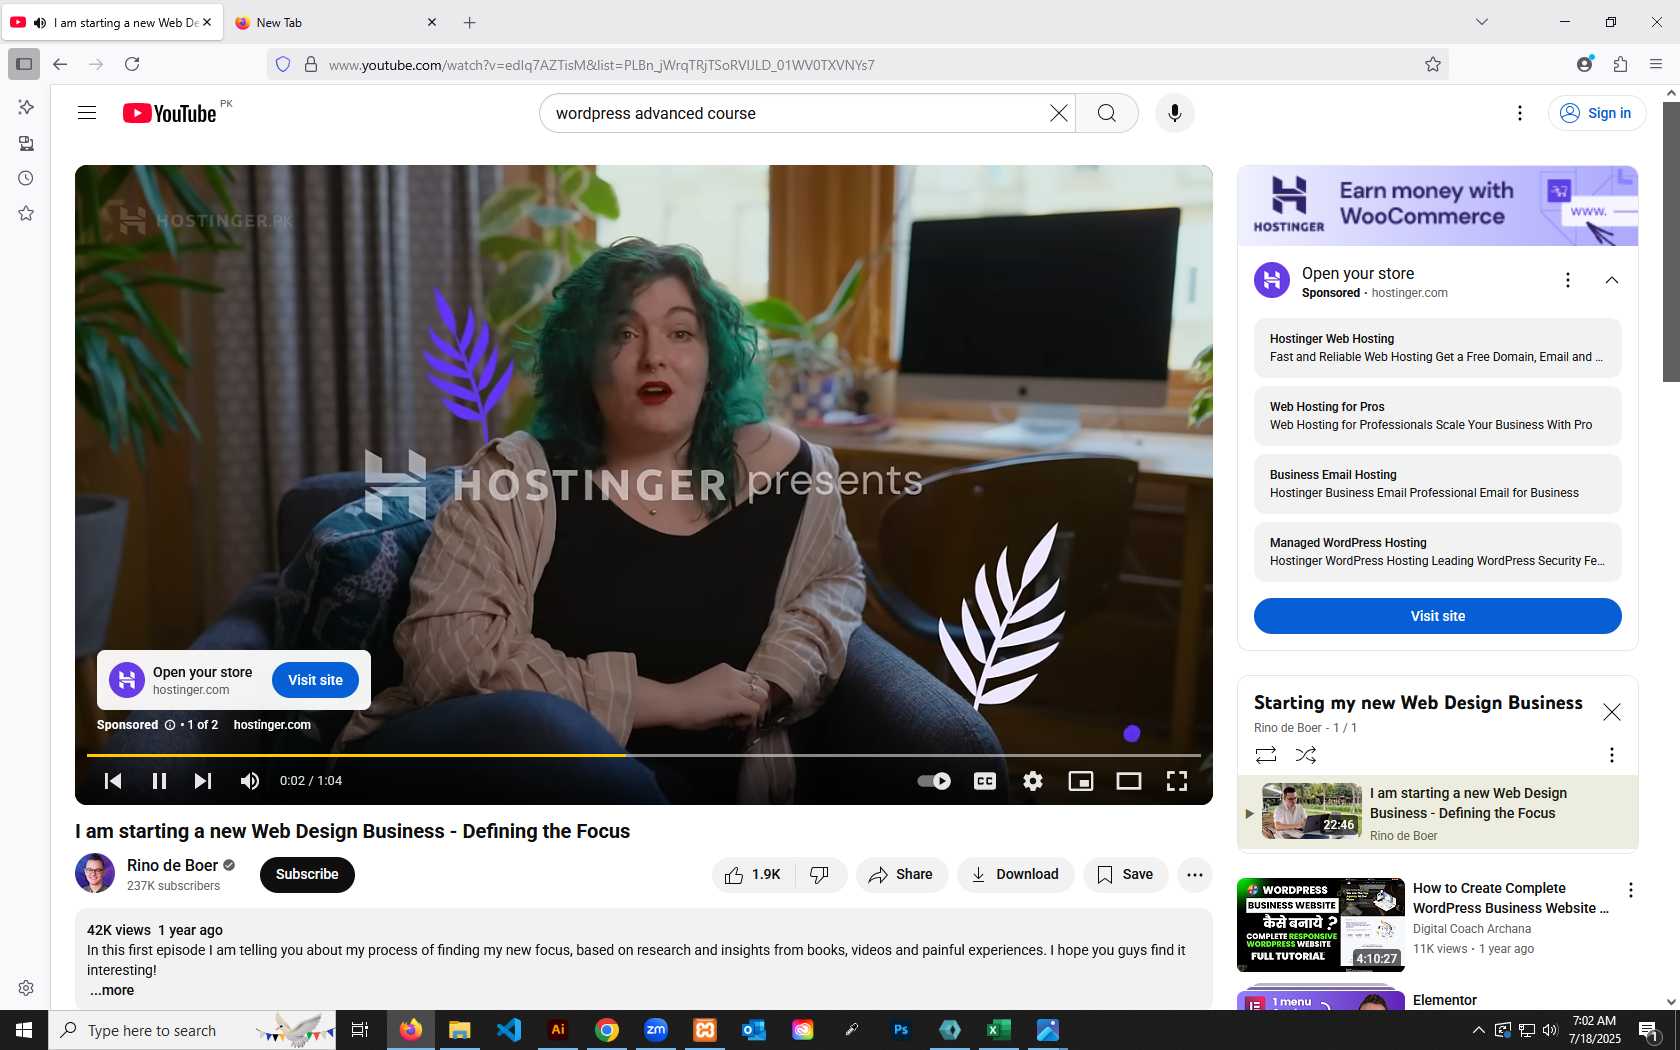Submit search with the magnifier icon
Viewport: 1680px width, 1050px height.
tap(1107, 113)
